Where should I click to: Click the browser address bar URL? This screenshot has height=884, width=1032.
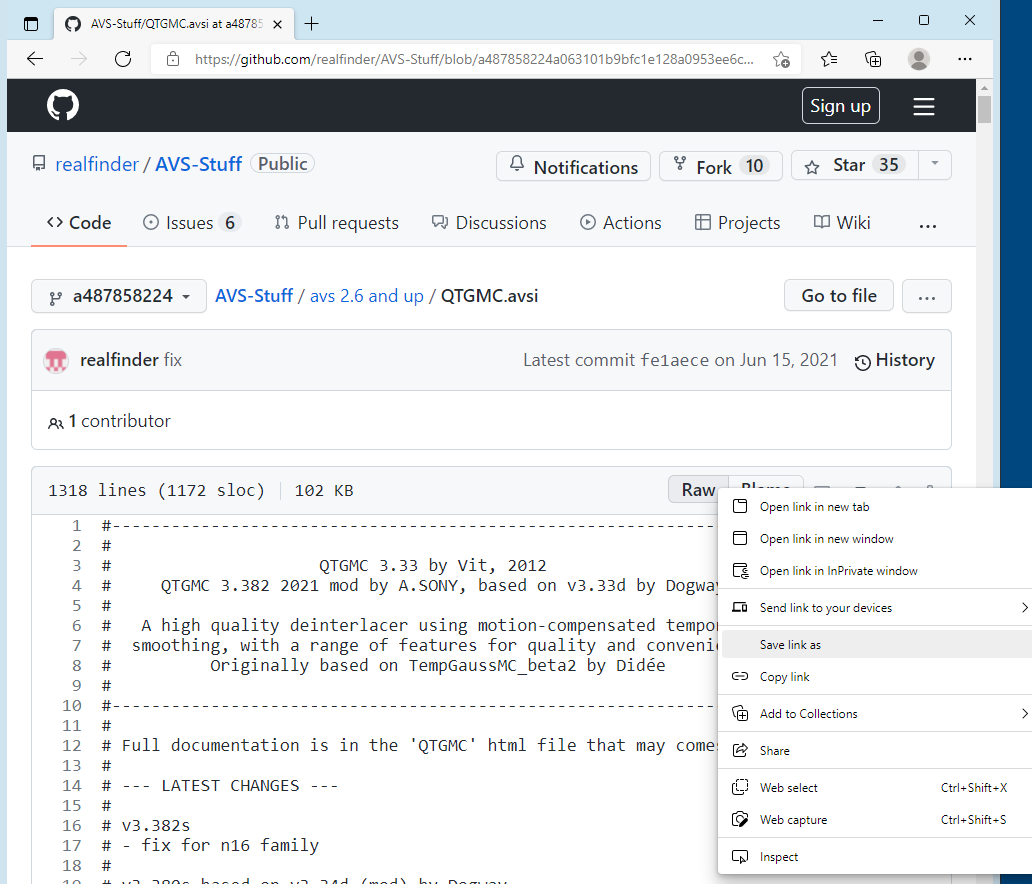474,59
